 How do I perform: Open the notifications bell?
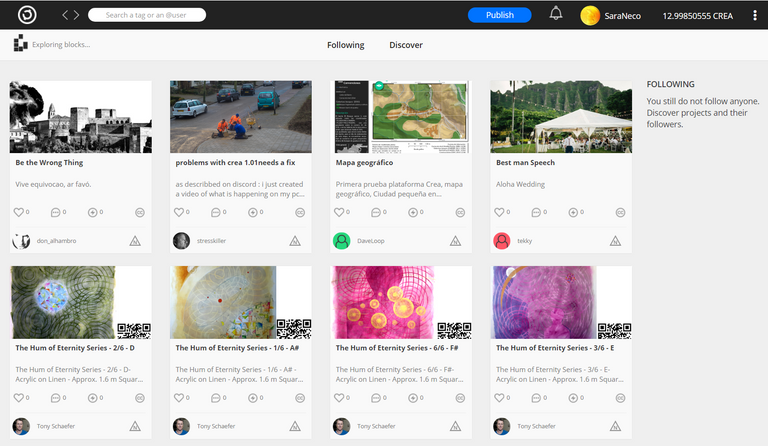pyautogui.click(x=555, y=13)
